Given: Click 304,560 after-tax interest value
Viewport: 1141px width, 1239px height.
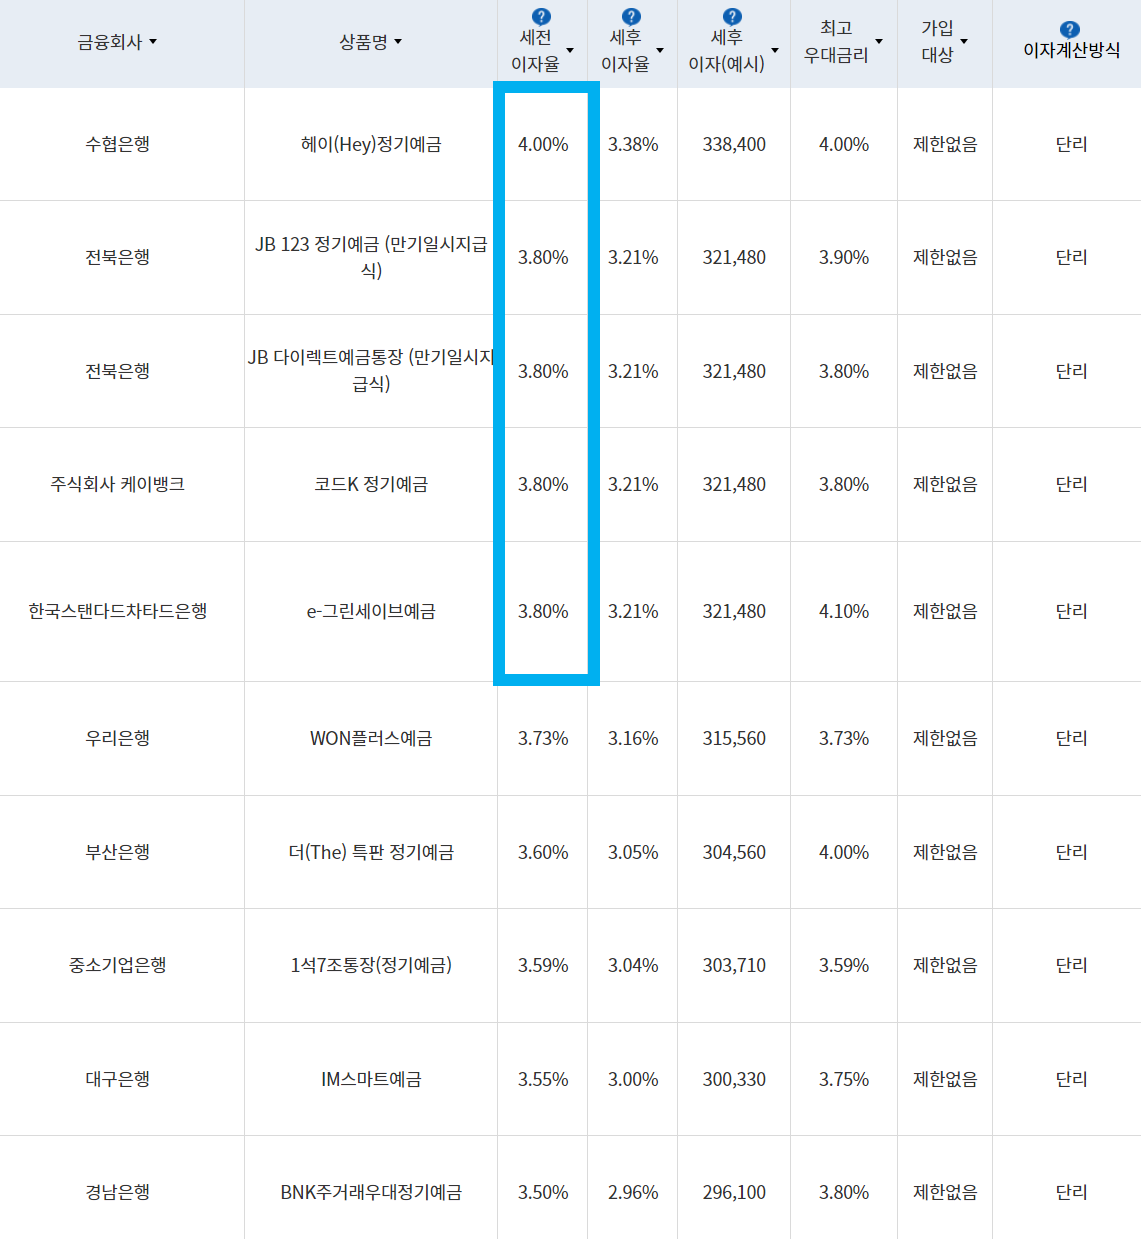Looking at the screenshot, I should click(734, 852).
